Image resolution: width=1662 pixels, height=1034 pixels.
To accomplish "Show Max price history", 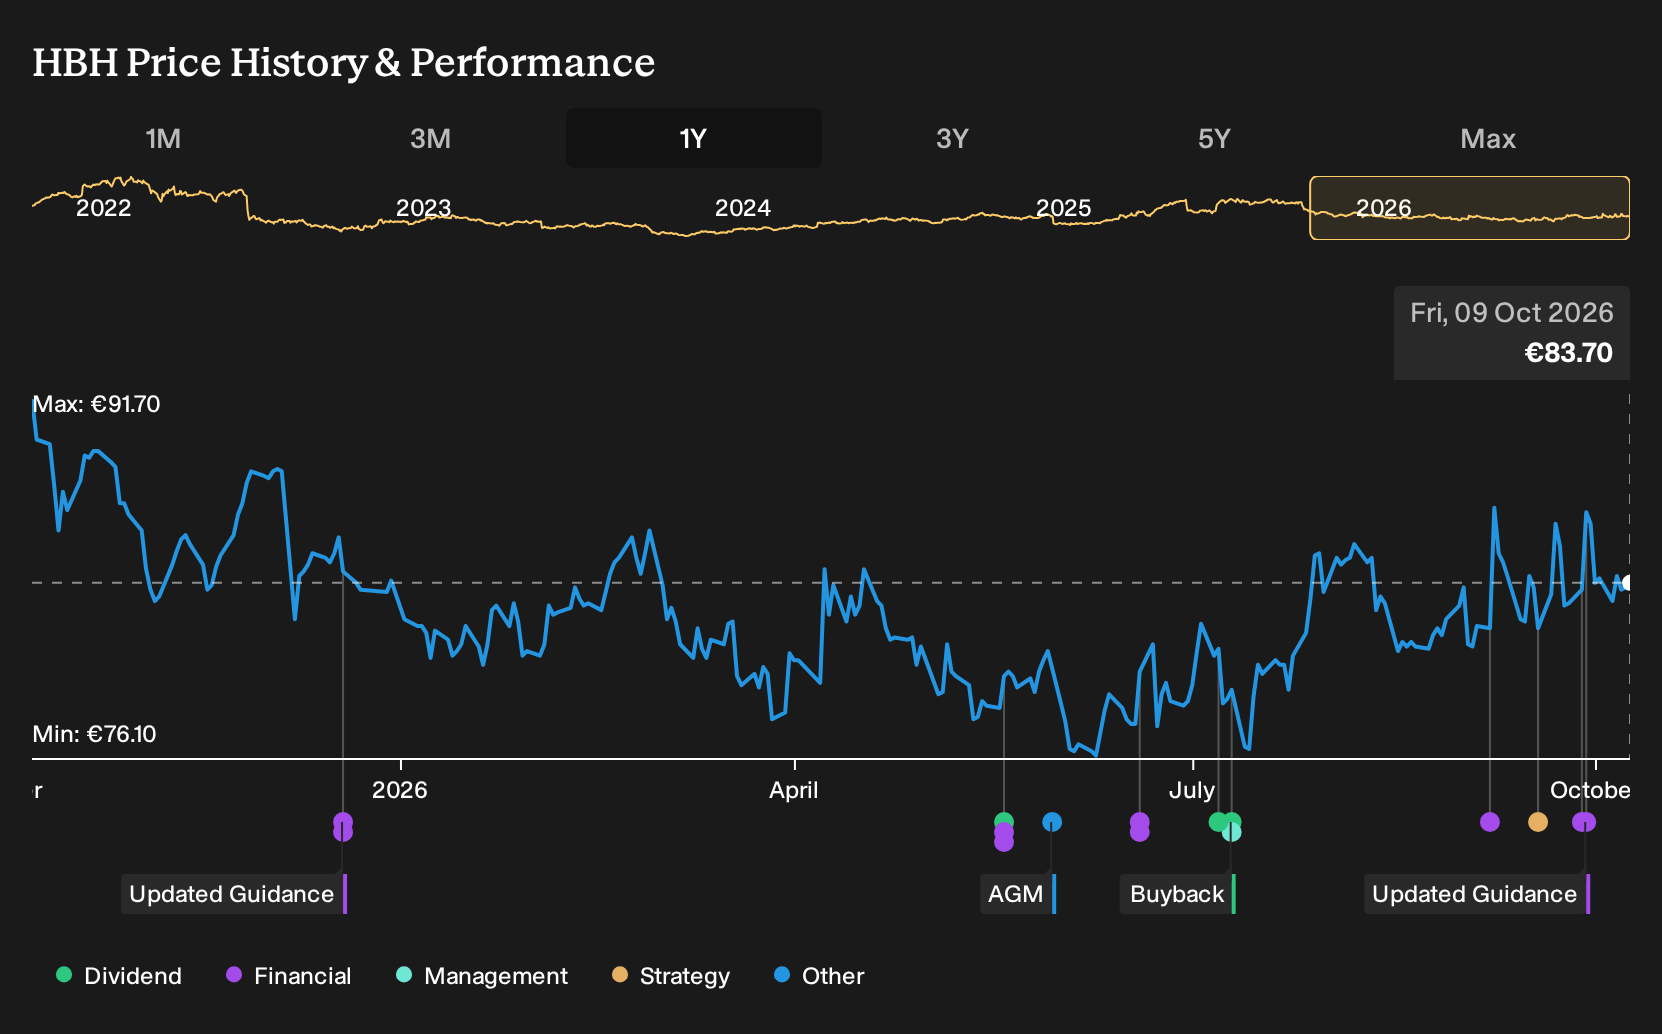I will 1488,138.
